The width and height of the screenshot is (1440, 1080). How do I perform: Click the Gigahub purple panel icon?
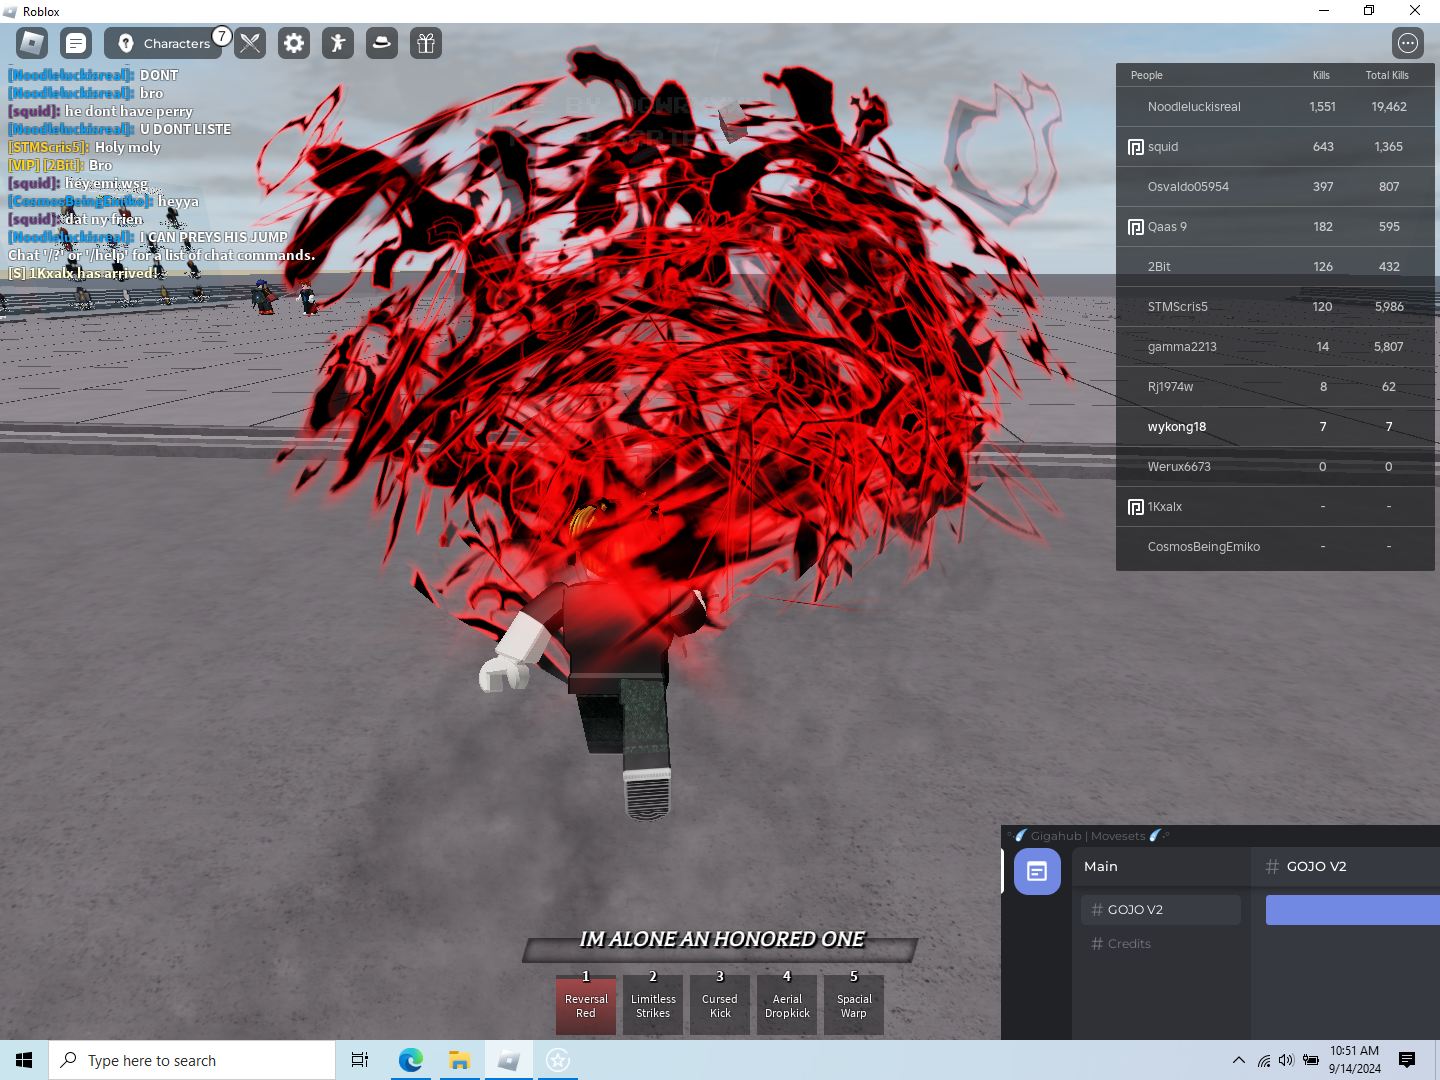click(1037, 871)
